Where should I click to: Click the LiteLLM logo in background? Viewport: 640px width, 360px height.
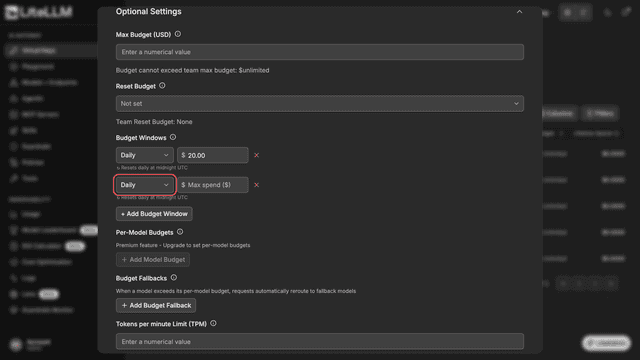coord(39,12)
